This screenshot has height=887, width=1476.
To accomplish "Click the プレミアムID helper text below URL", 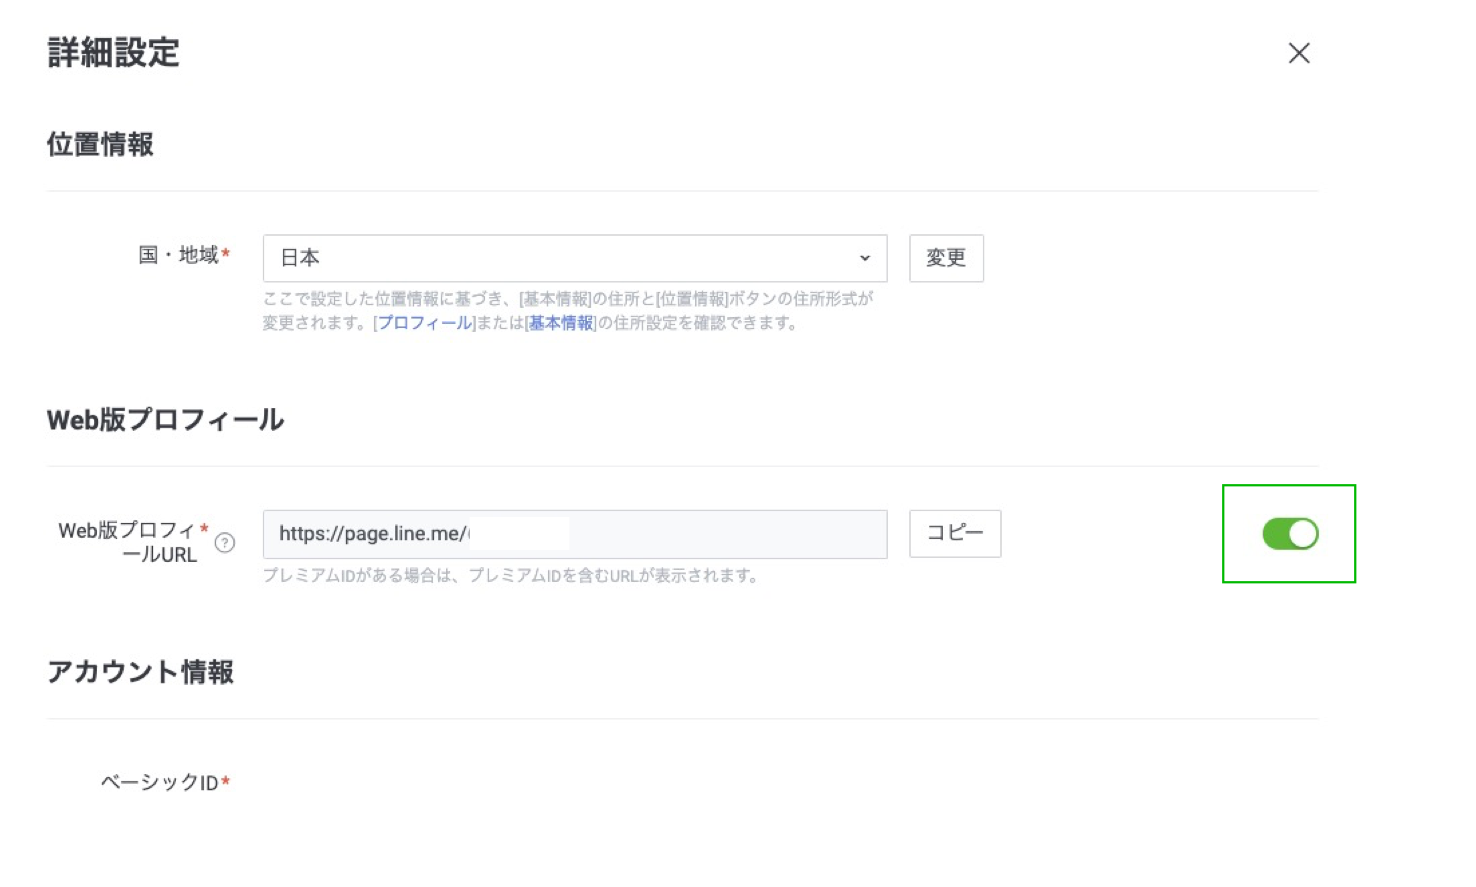I will 510,576.
